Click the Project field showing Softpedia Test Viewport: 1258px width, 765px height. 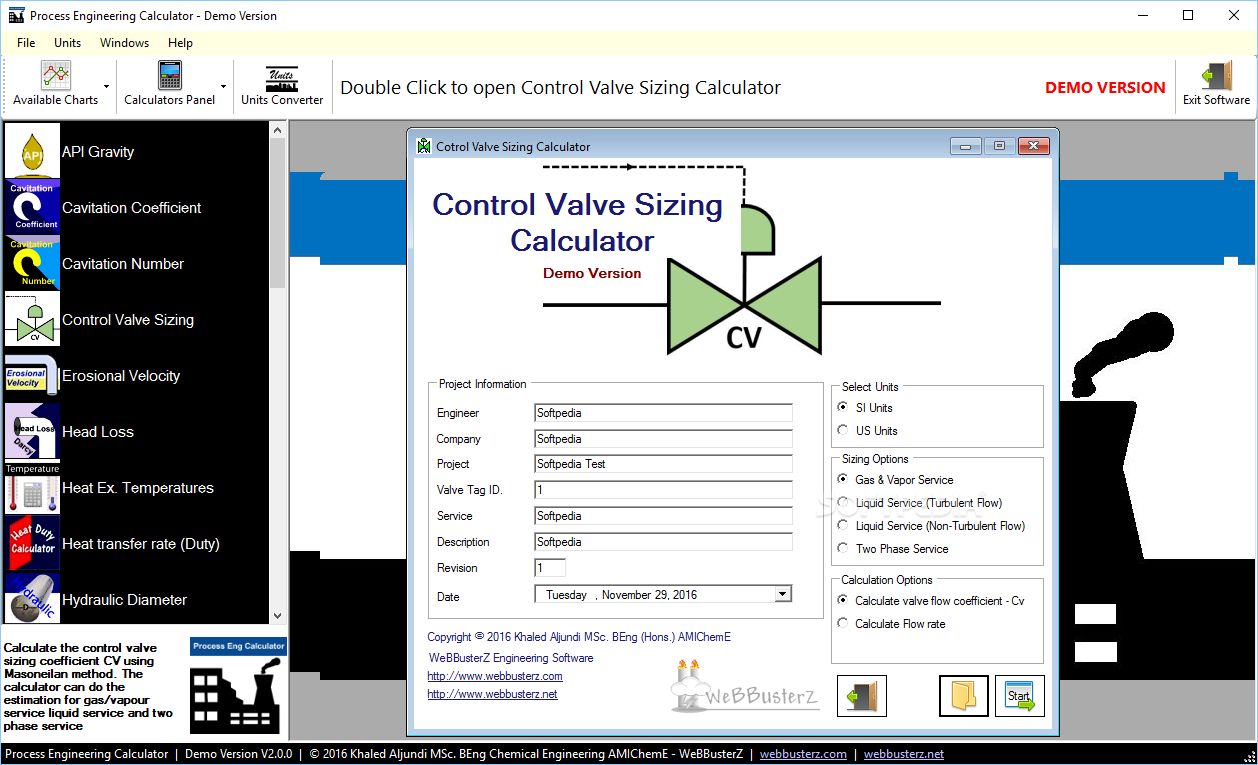(663, 464)
